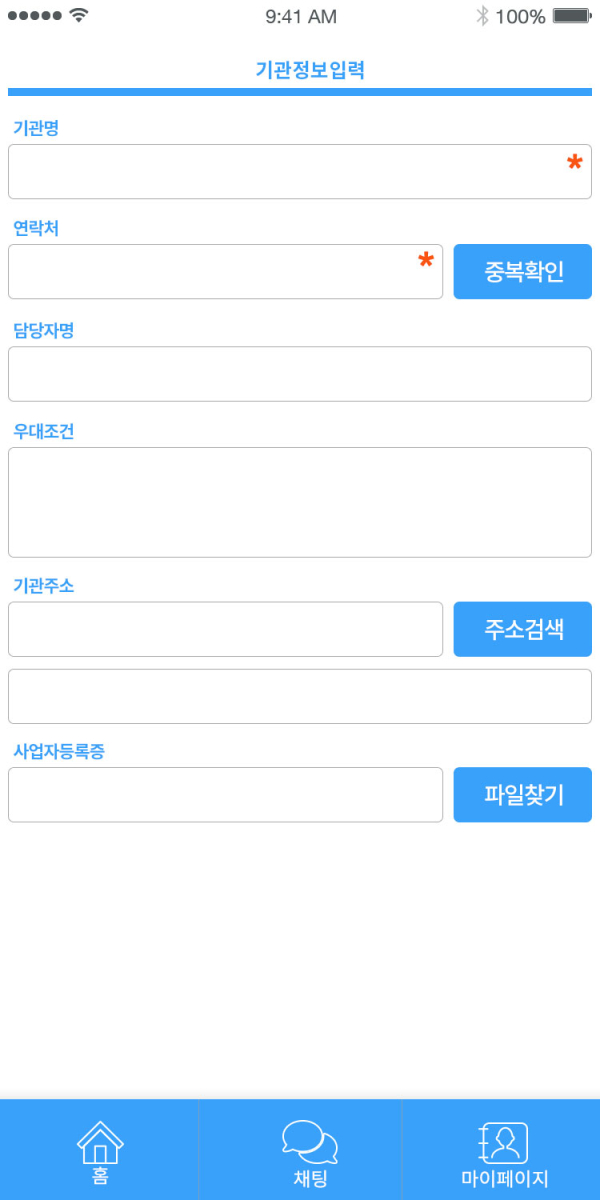The height and width of the screenshot is (1200, 600).
Task: Focus the 연락처 input field
Action: pos(225,272)
